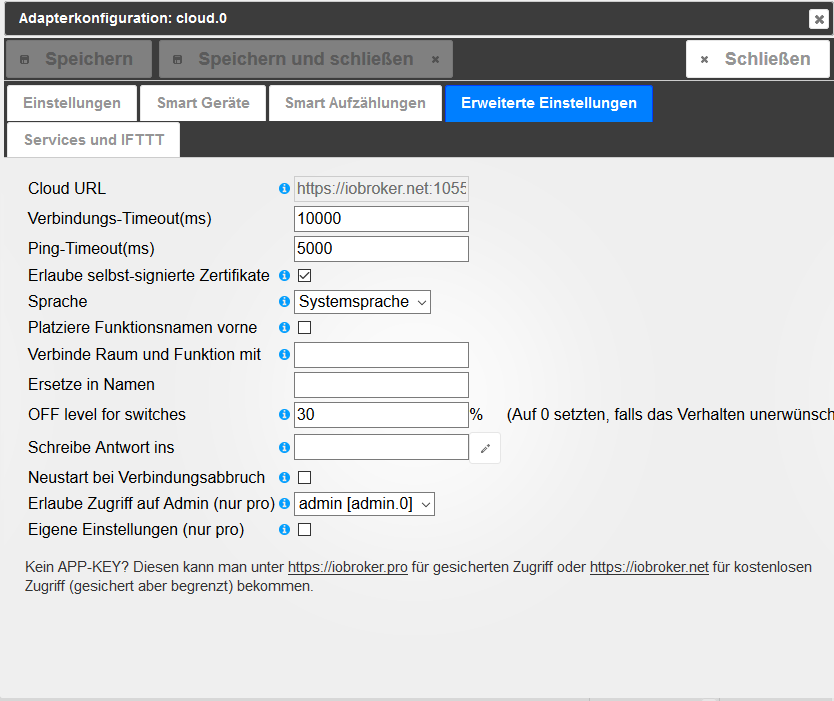Click the Ersetze in Namen text field
The height and width of the screenshot is (701, 834).
[381, 385]
